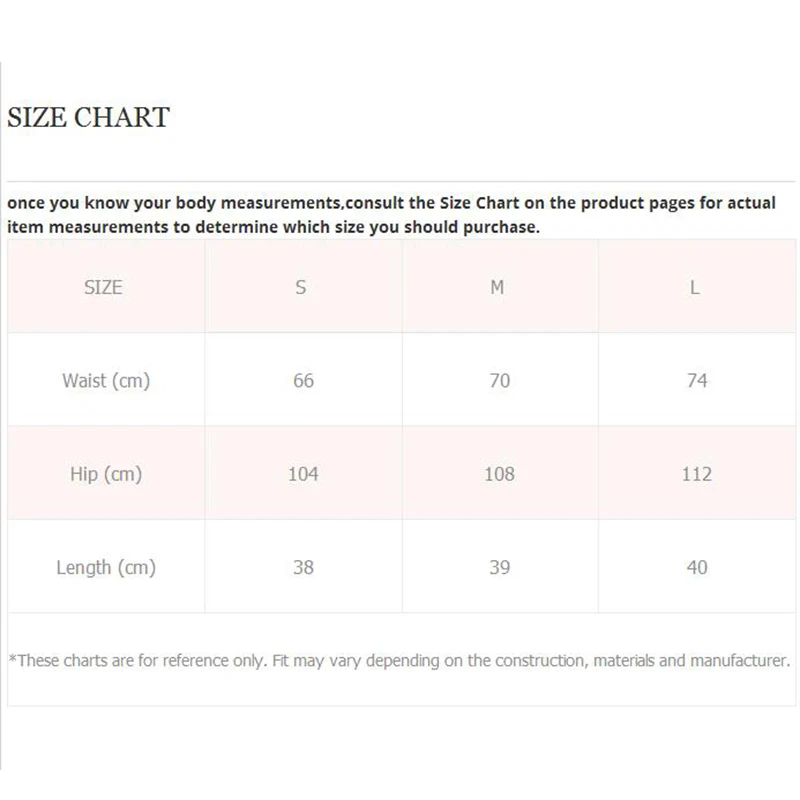Click the reference-only disclaimer footnote
Screen dimensions: 800x800
(399, 660)
